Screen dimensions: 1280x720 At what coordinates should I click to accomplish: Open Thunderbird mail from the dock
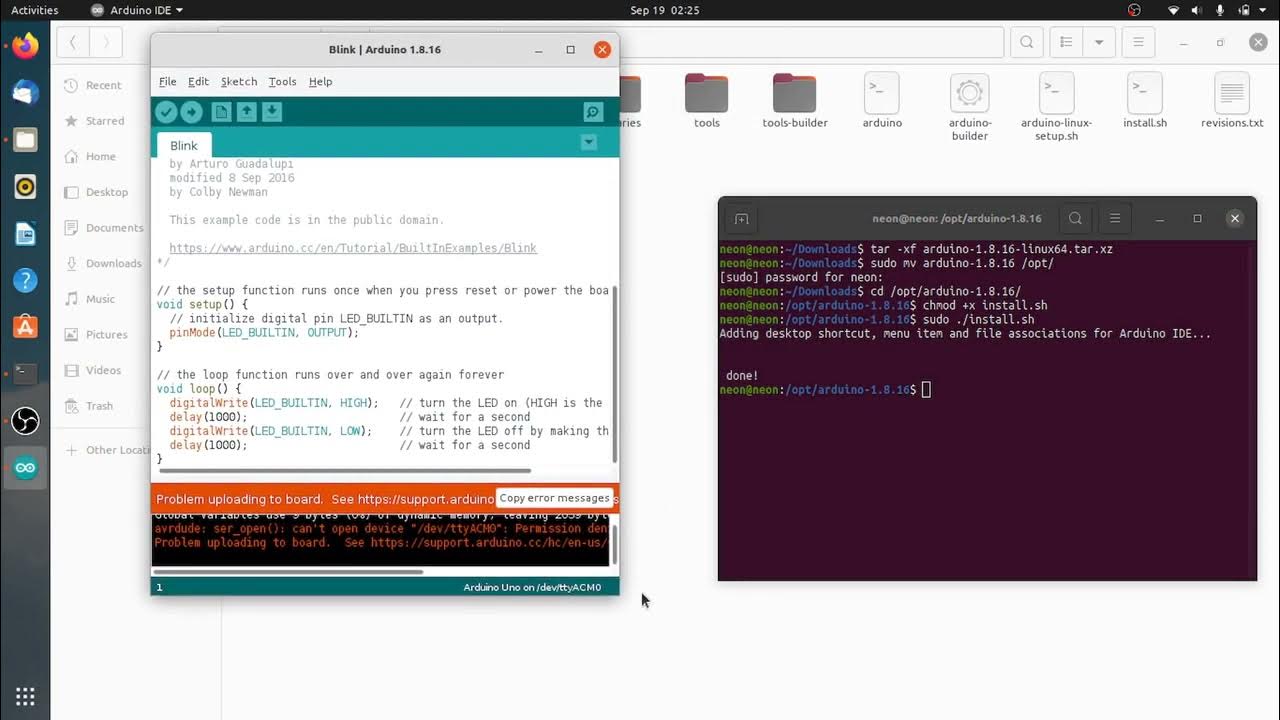pos(25,93)
